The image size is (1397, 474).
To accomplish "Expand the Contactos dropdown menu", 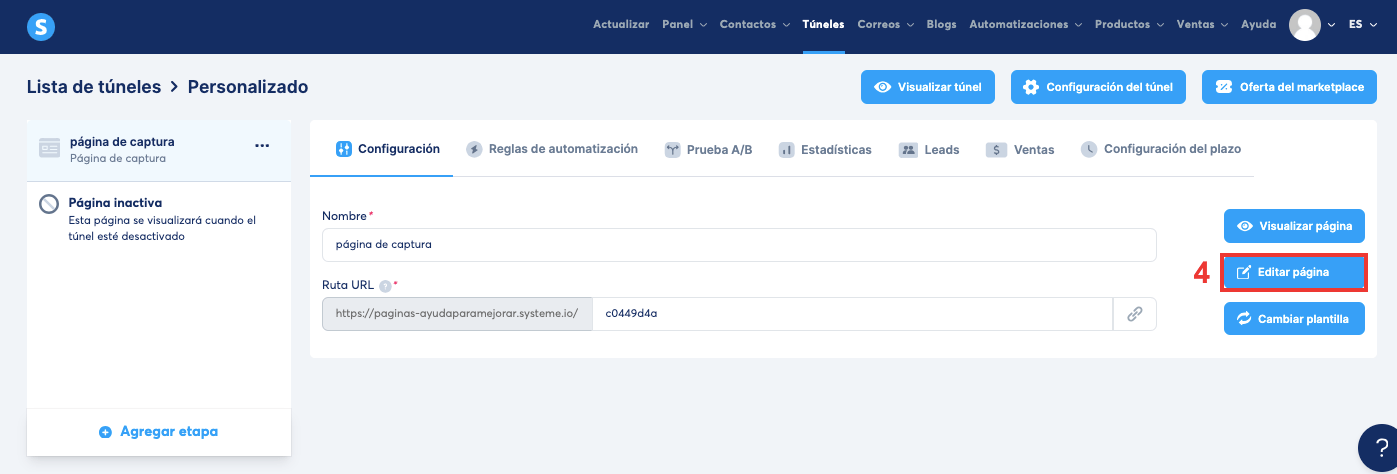I will (754, 25).
